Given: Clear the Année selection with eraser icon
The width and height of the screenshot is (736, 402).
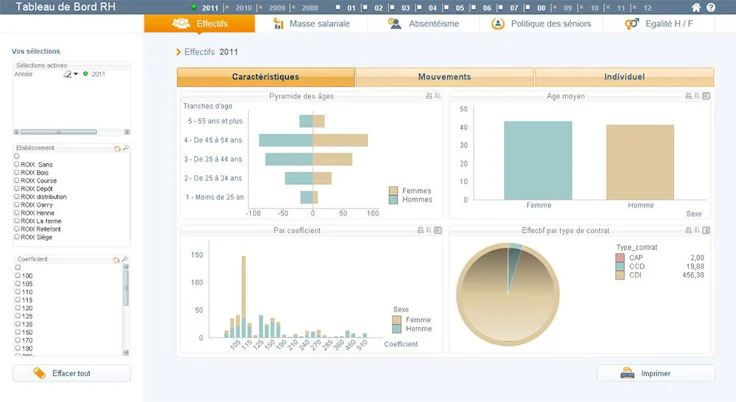Looking at the screenshot, I should point(68,74).
